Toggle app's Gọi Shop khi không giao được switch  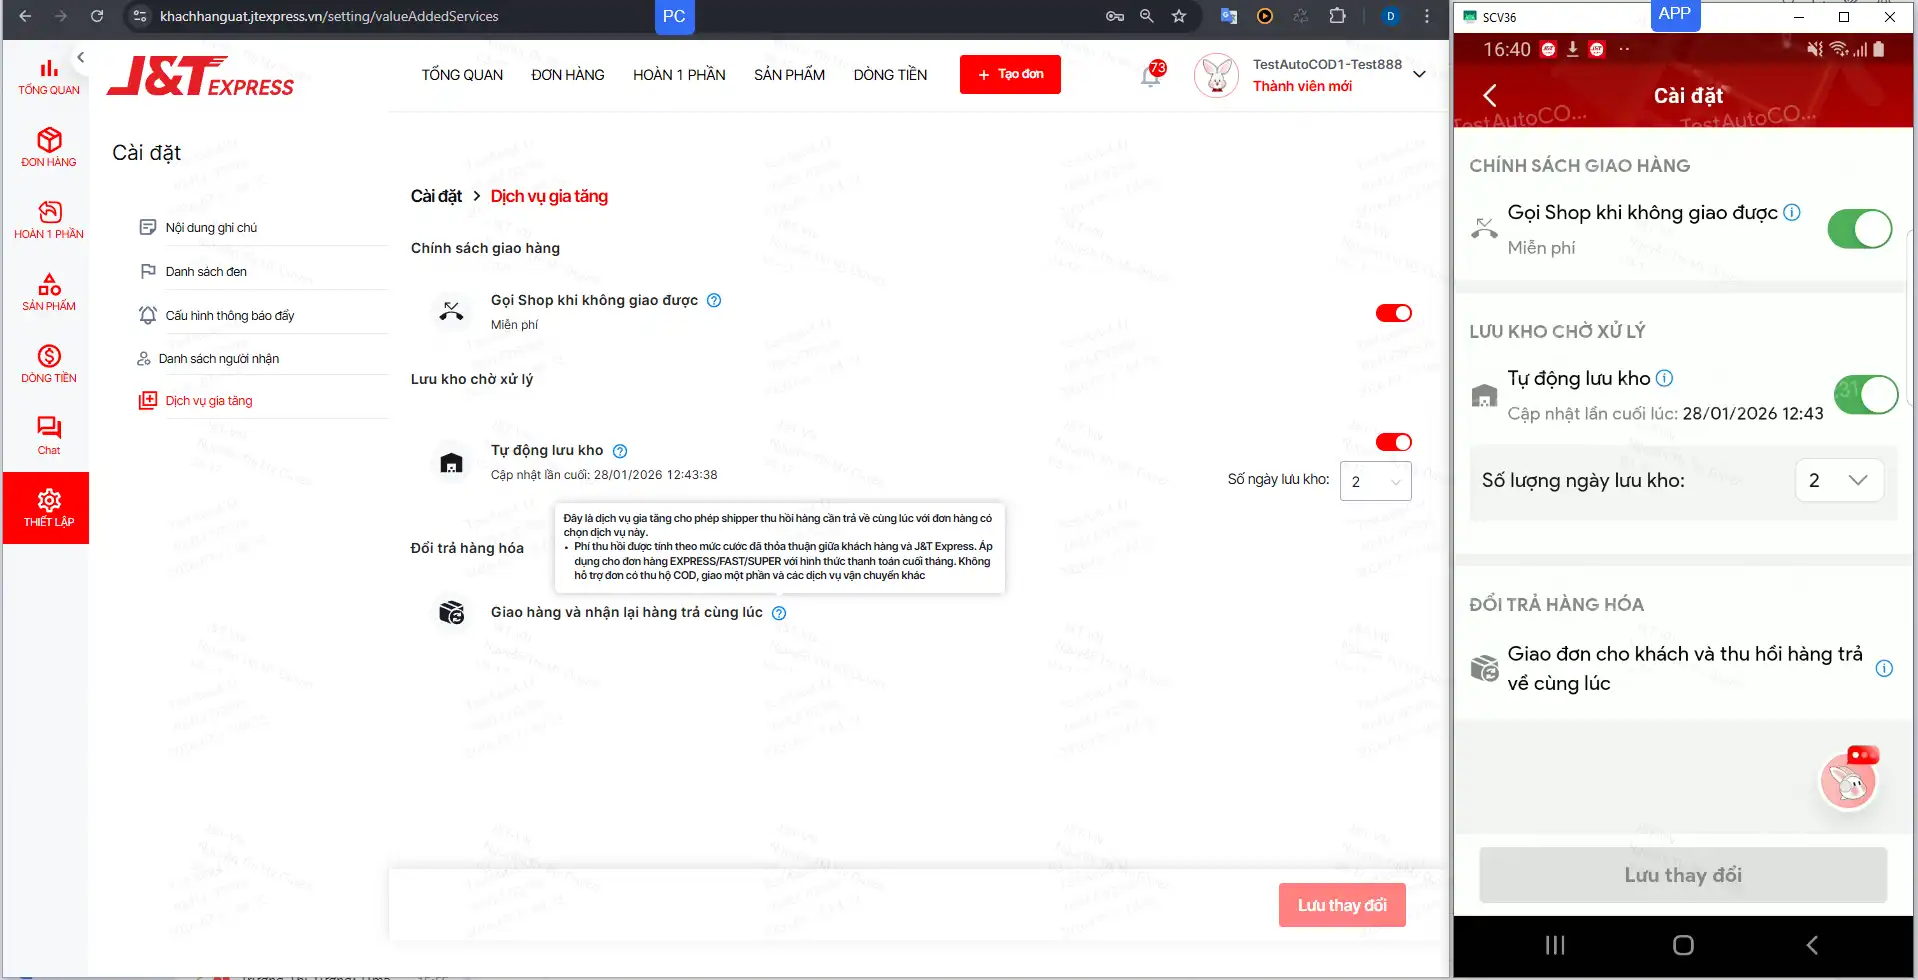pos(1859,229)
